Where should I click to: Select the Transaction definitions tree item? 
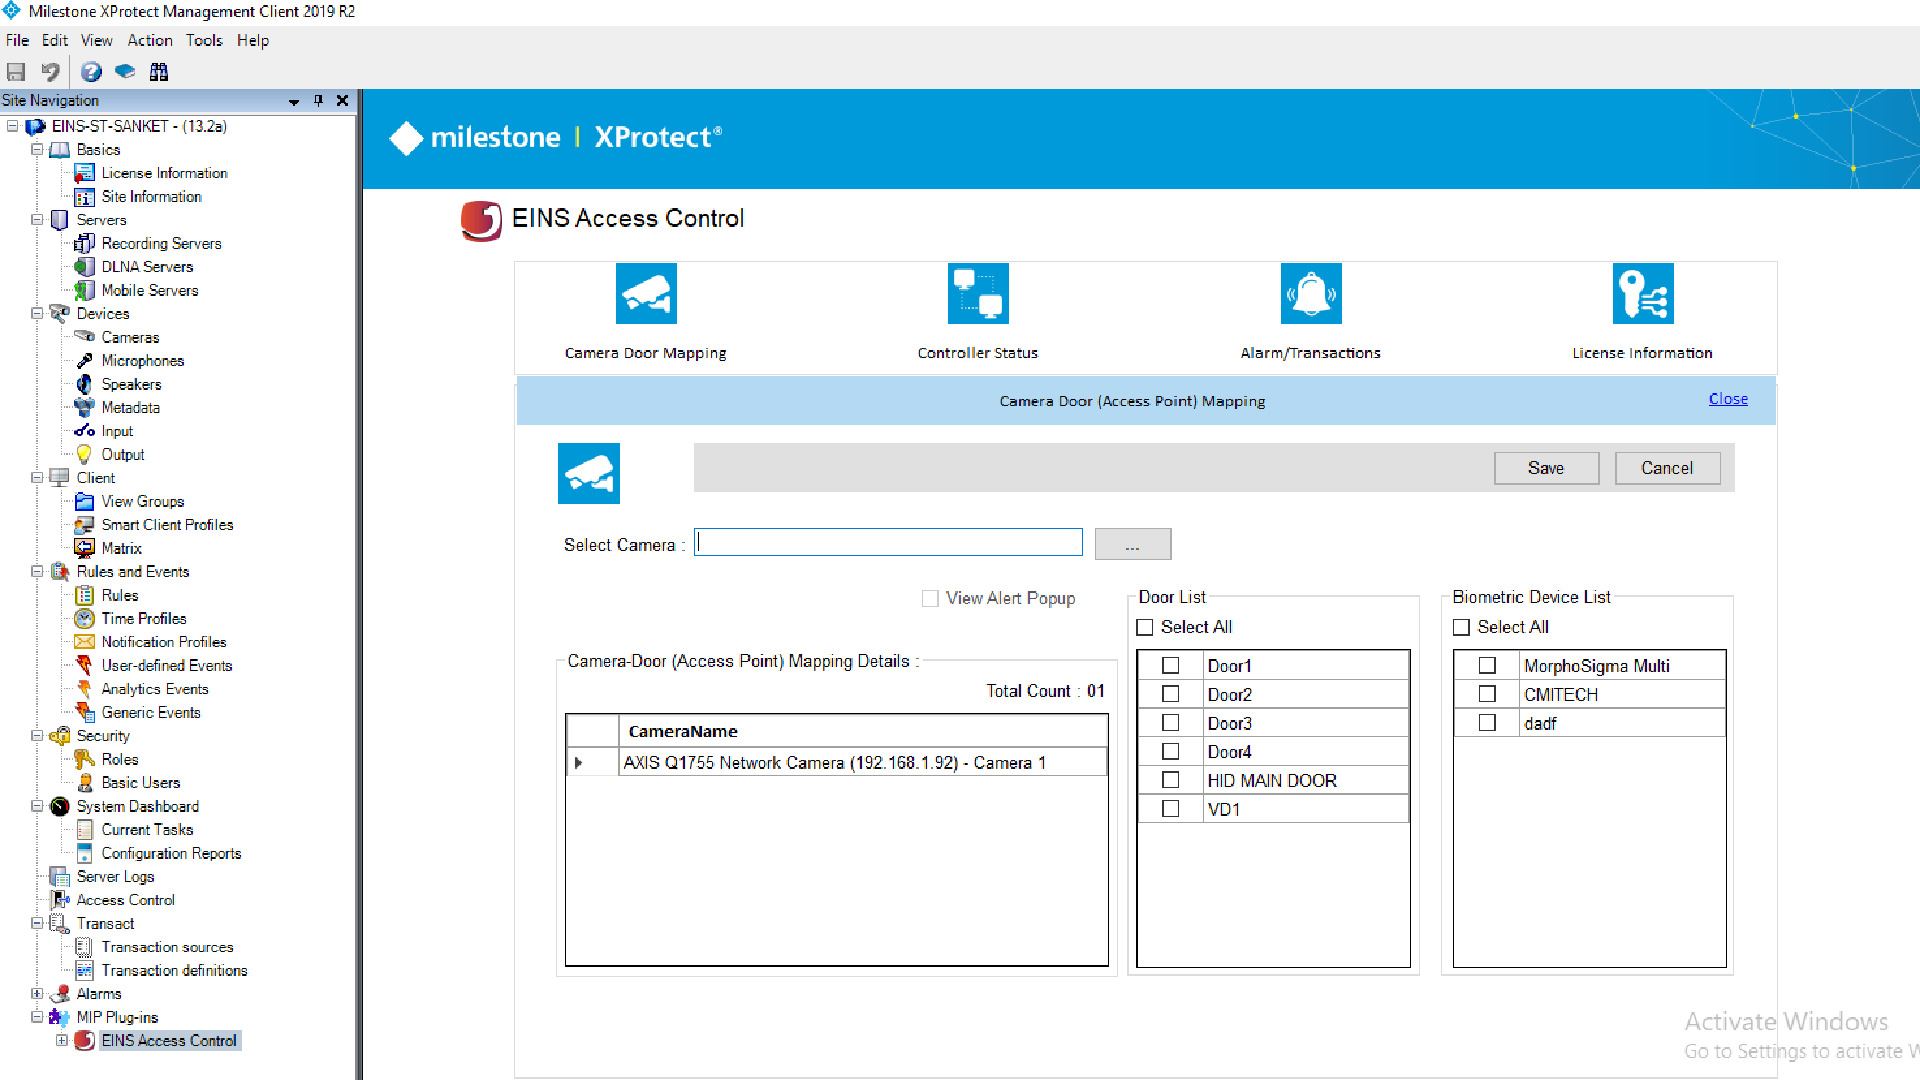(x=174, y=971)
